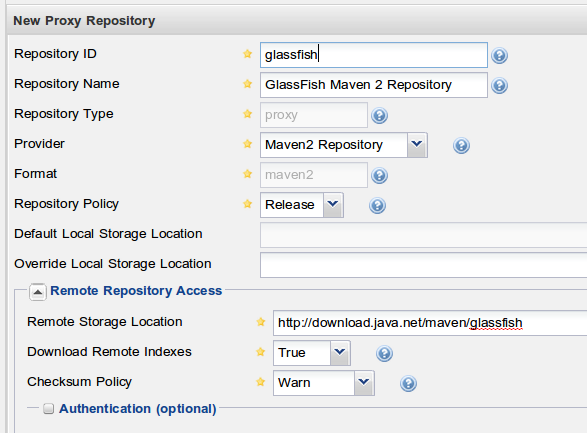Click the True value in Download Indexes

(302, 353)
